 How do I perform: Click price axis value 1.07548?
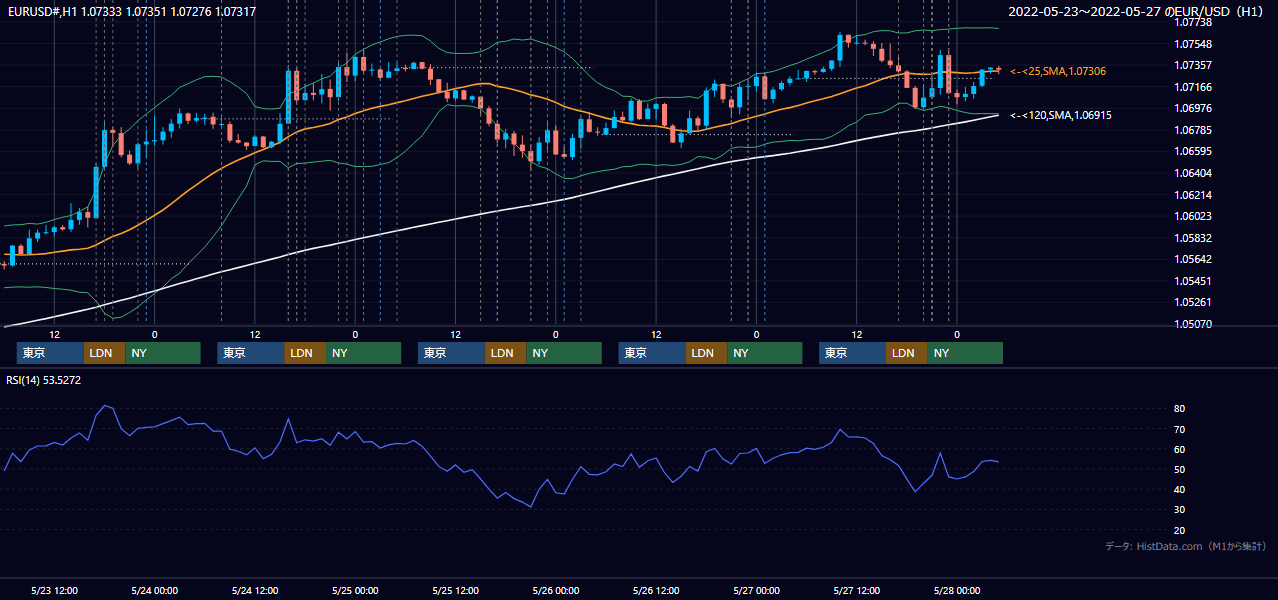pos(1192,44)
